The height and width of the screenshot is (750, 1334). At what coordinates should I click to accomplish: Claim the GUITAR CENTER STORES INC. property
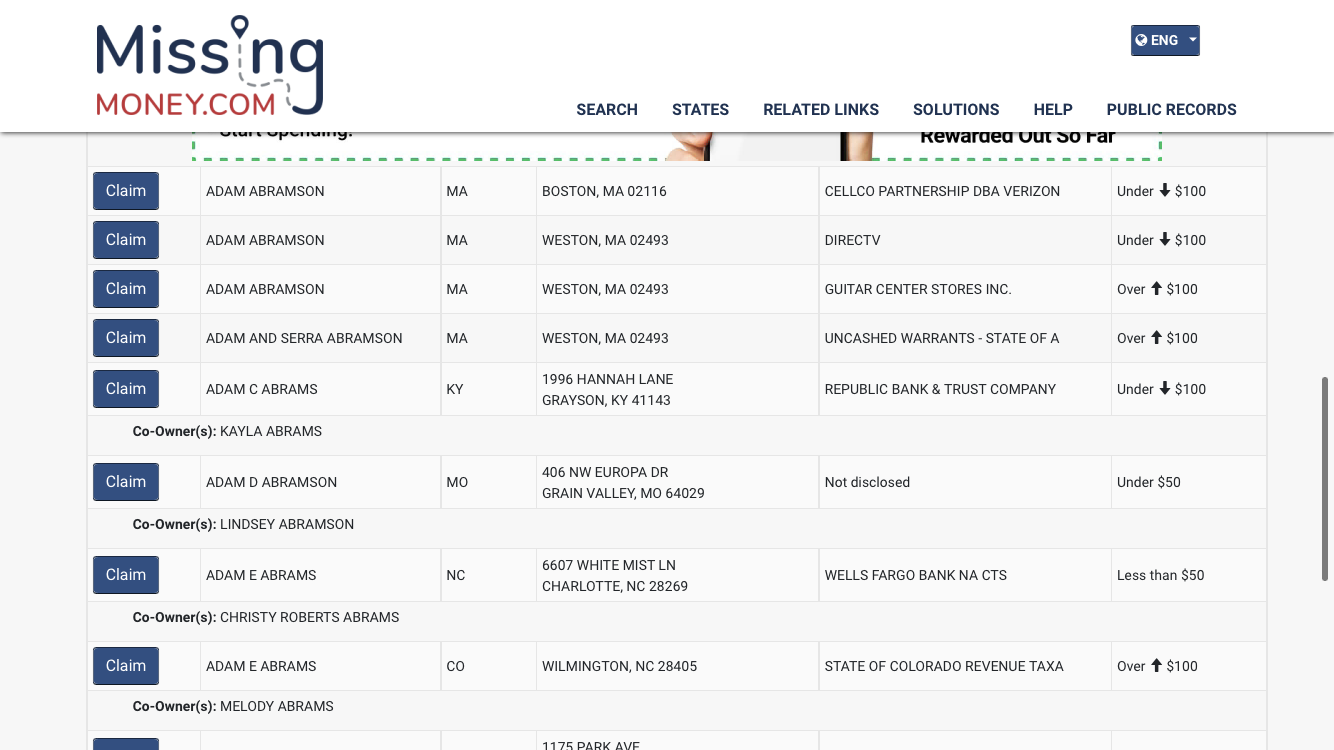126,289
